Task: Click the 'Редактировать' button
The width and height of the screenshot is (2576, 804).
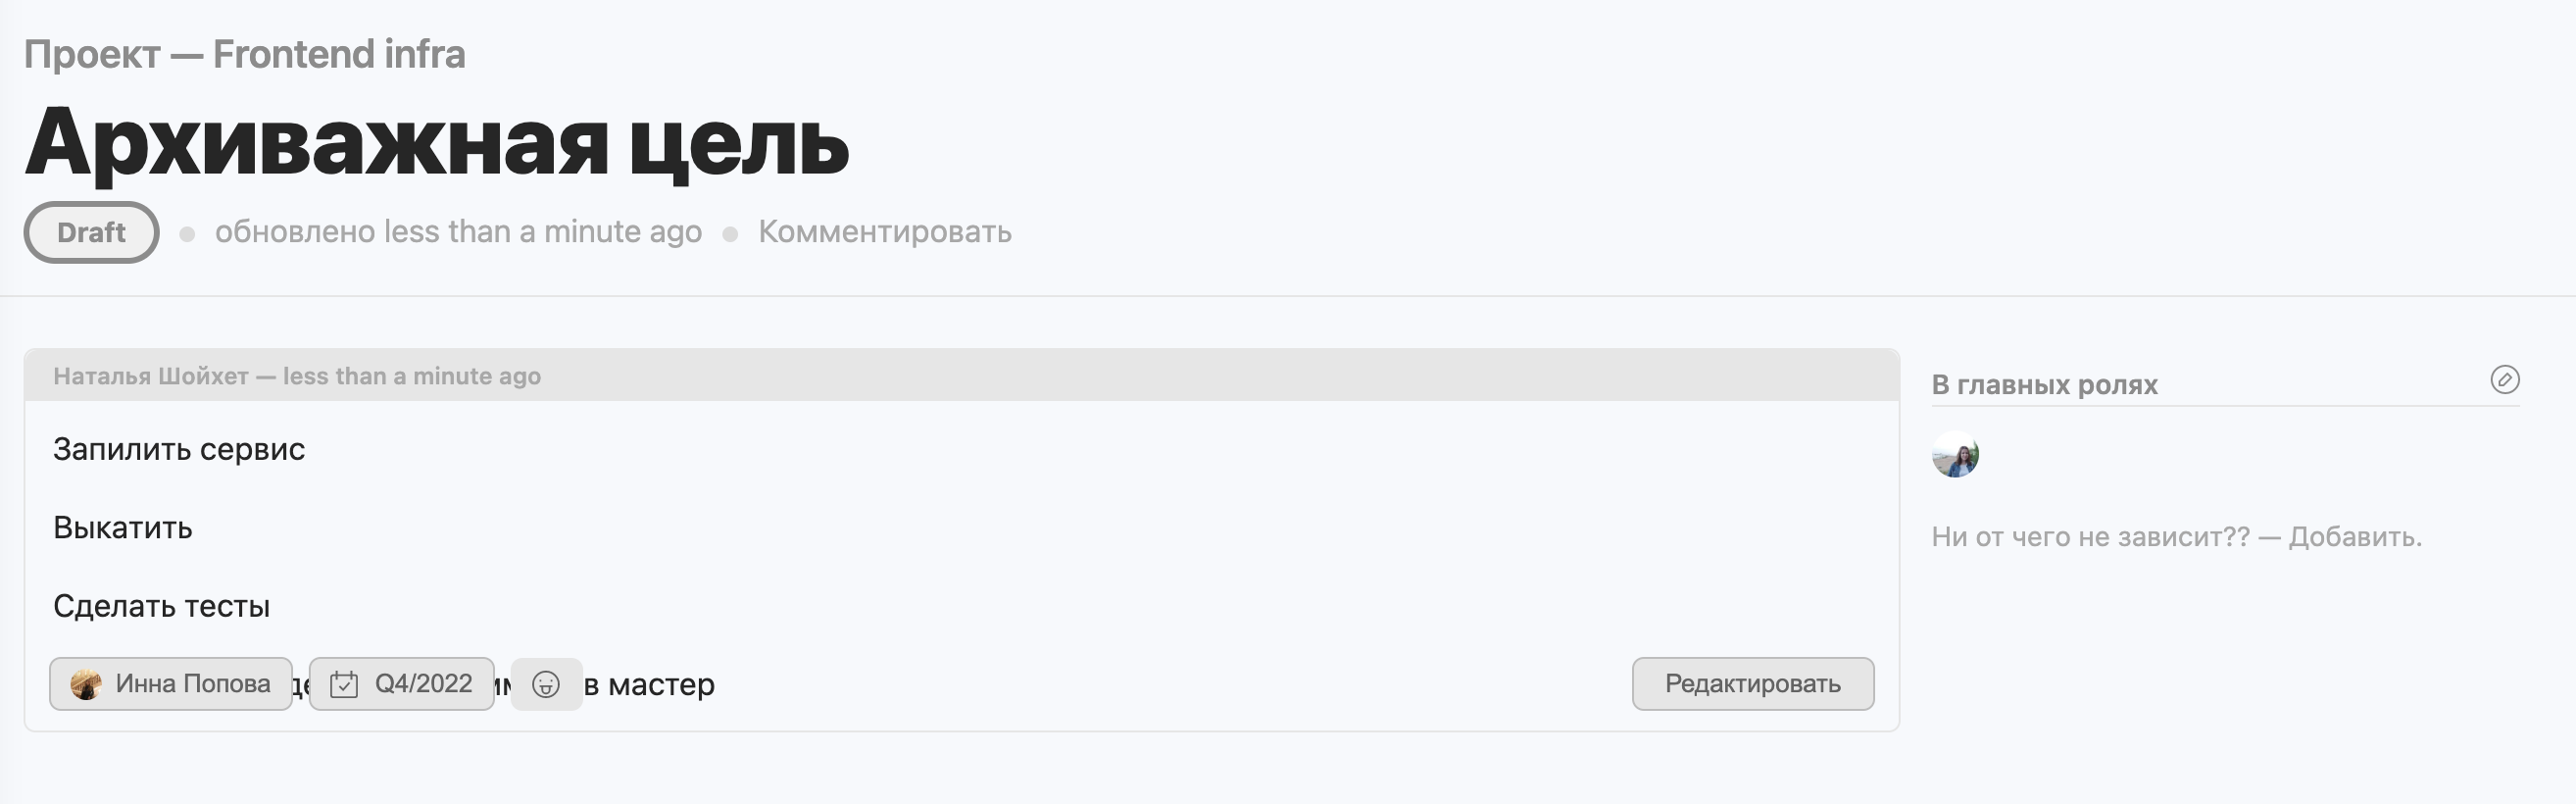Action: click(1752, 684)
